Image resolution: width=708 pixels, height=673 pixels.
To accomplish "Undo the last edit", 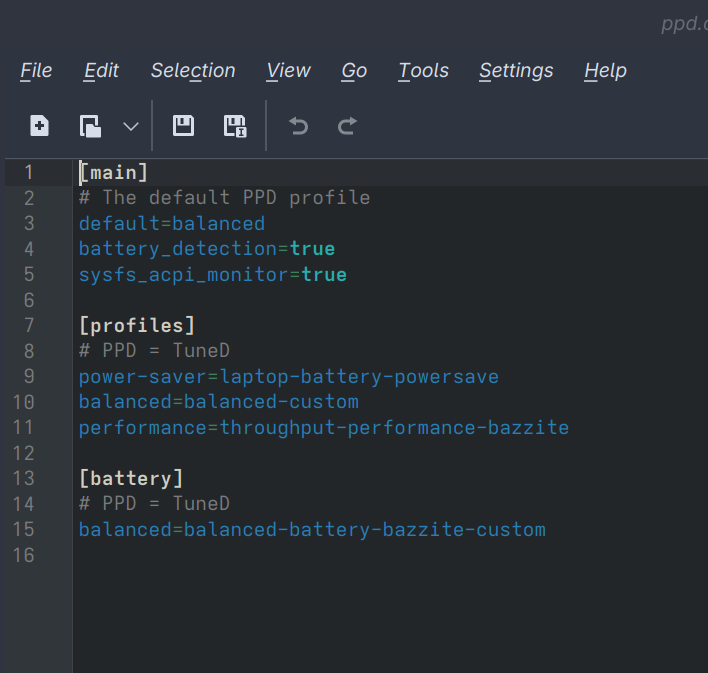I will coord(298,126).
